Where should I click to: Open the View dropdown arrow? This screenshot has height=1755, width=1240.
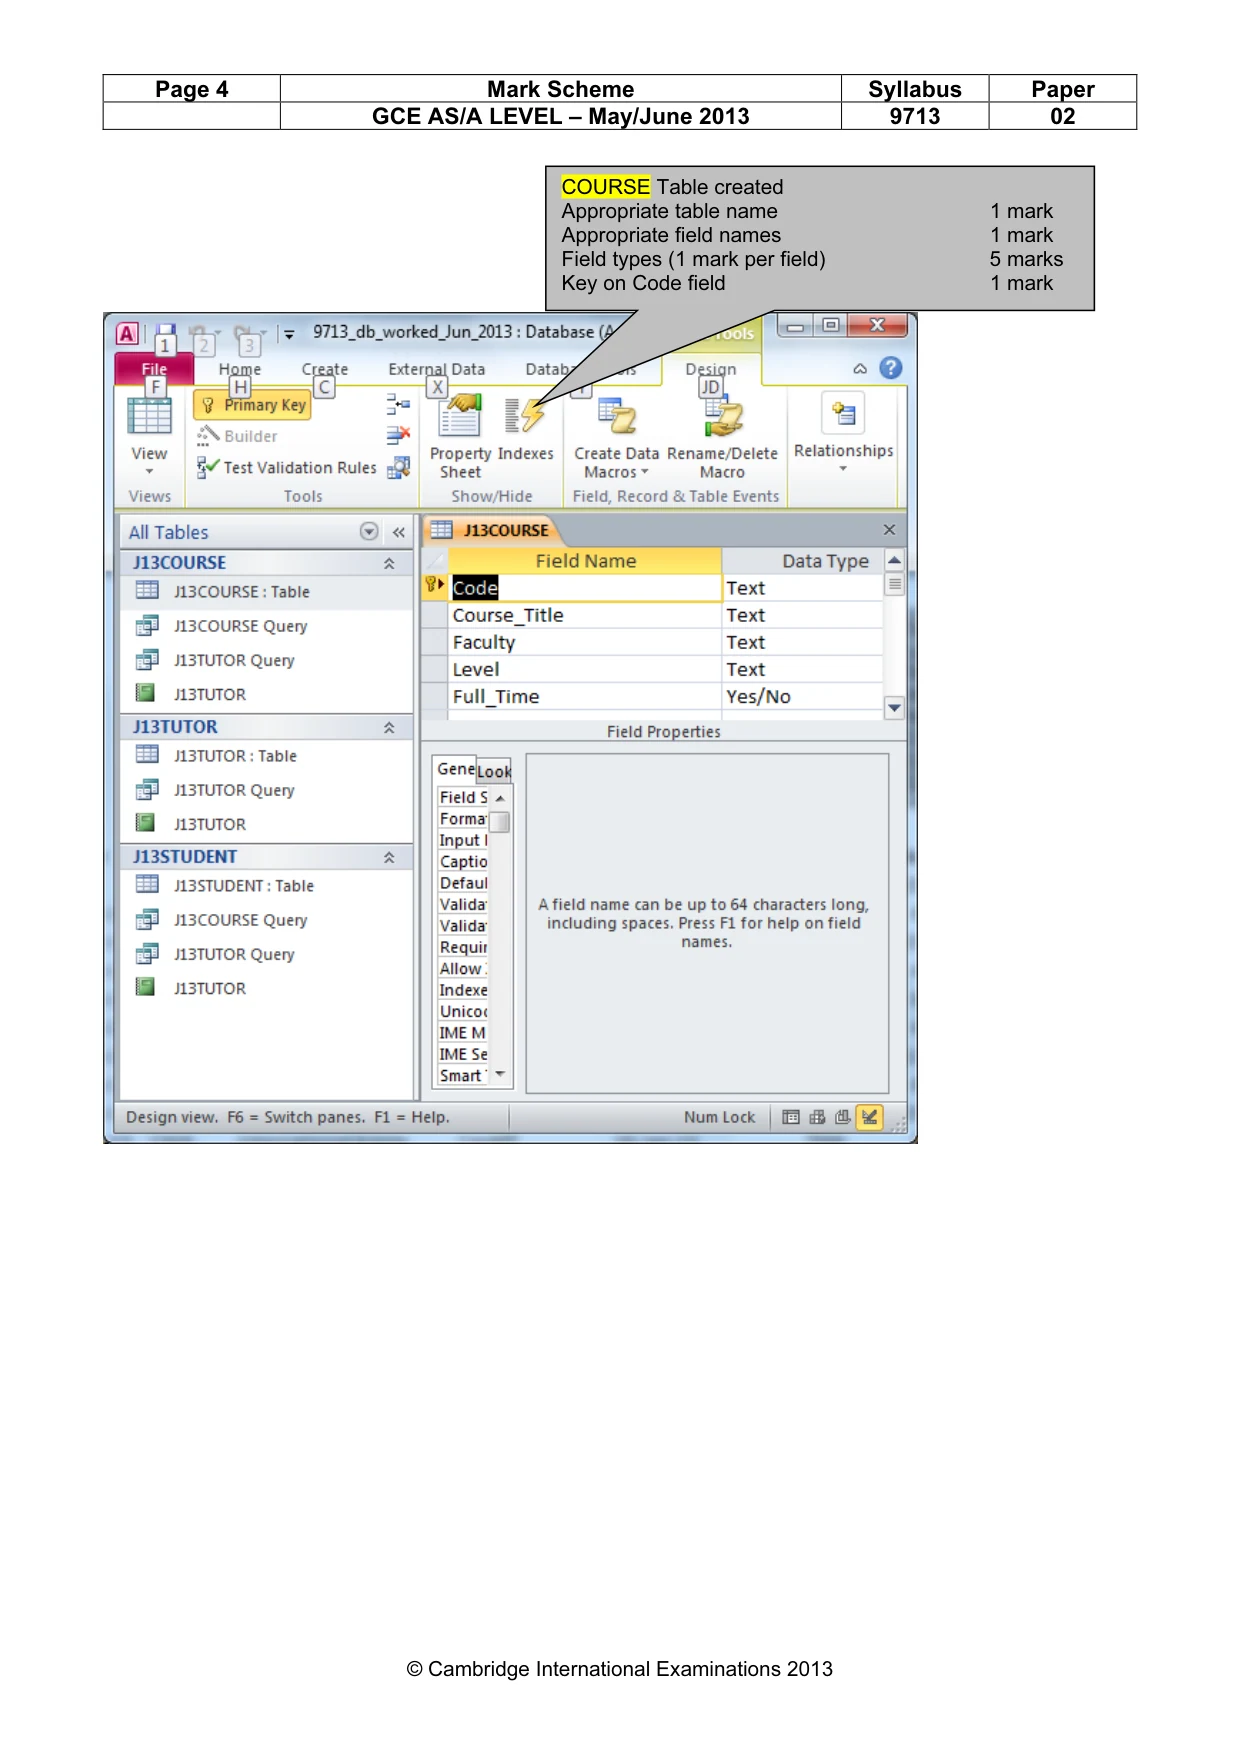tap(150, 472)
